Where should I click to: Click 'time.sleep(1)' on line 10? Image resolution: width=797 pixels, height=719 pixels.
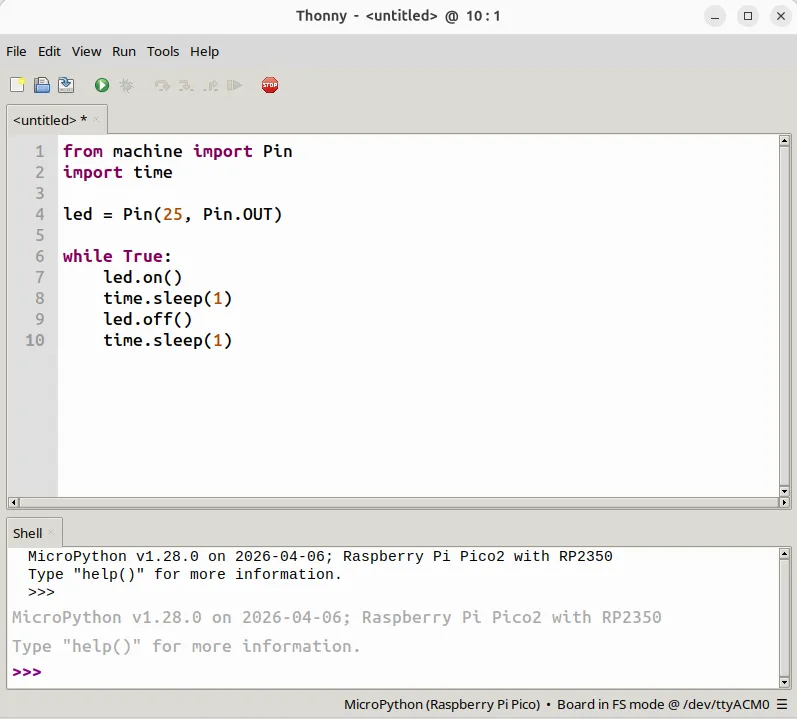(x=168, y=340)
